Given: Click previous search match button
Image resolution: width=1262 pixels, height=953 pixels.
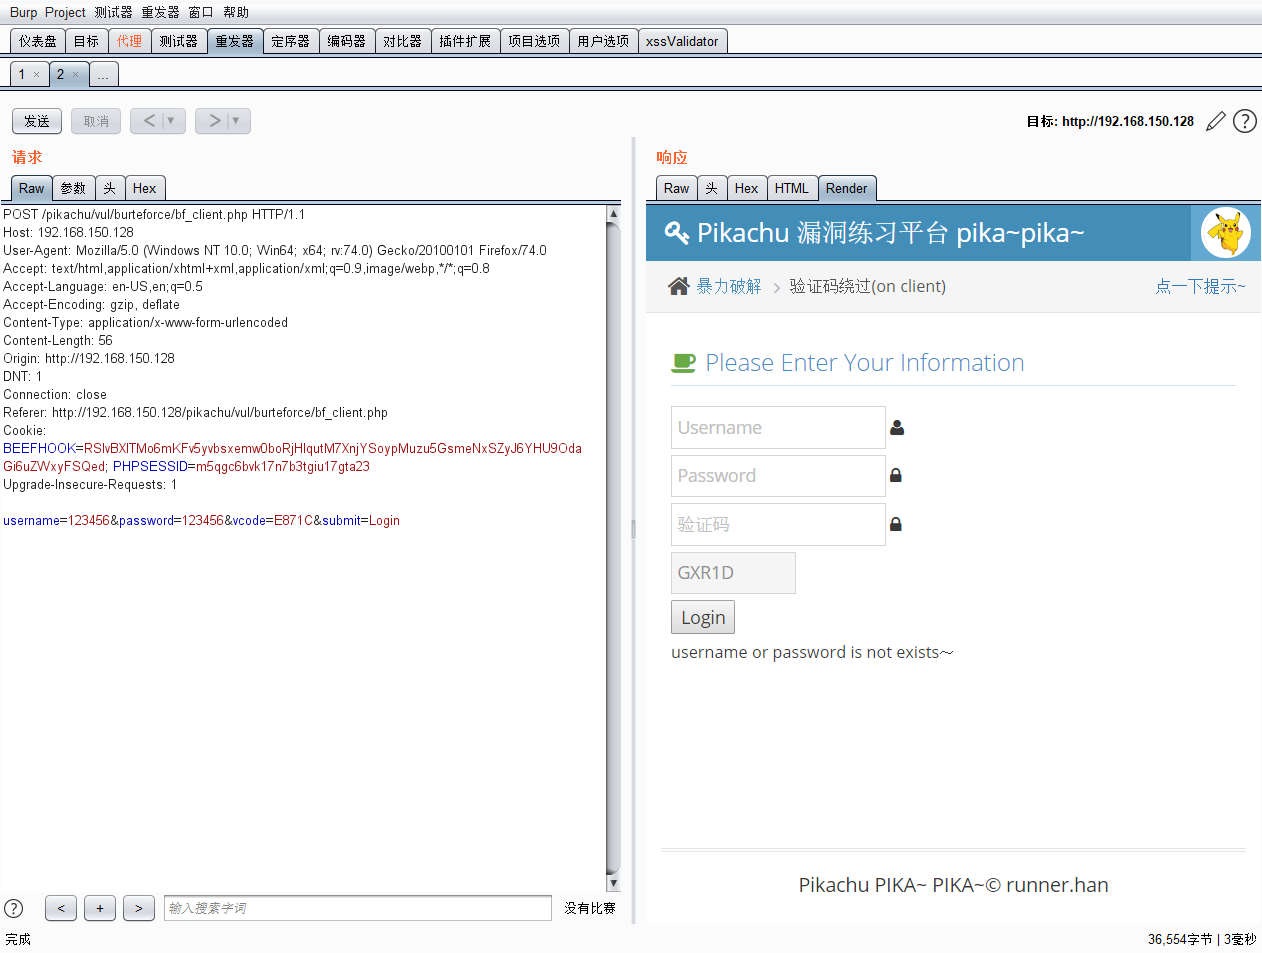Looking at the screenshot, I should [x=61, y=908].
